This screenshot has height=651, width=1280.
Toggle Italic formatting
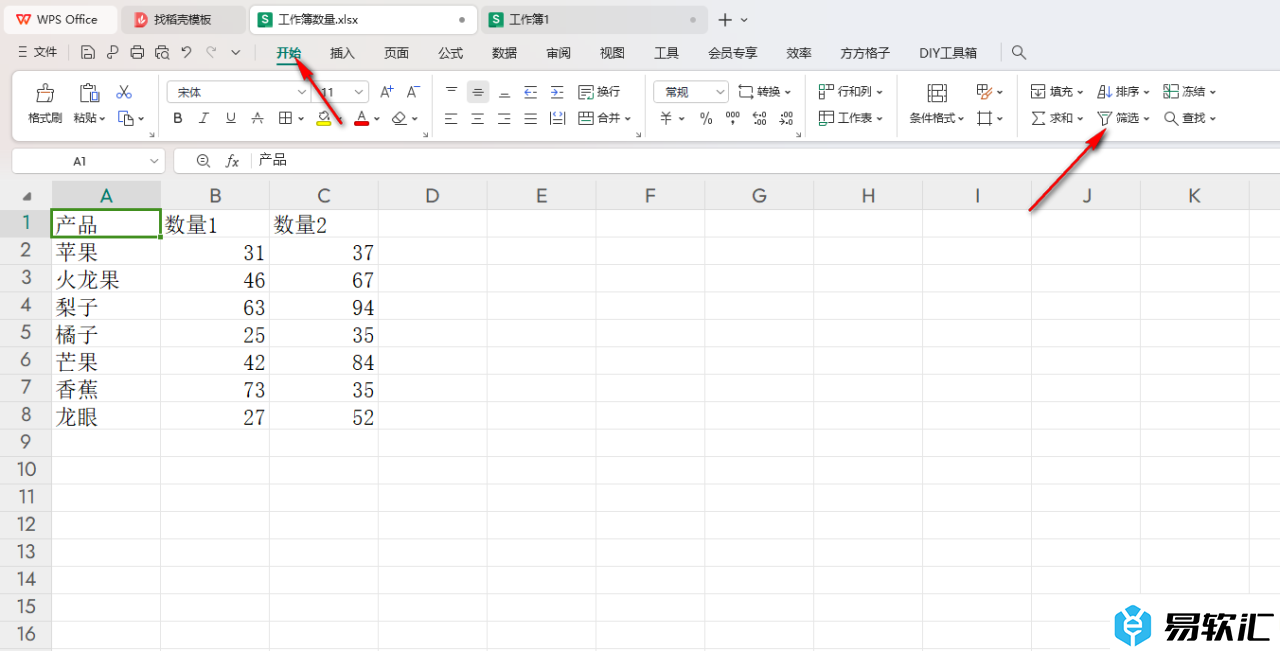coord(205,118)
